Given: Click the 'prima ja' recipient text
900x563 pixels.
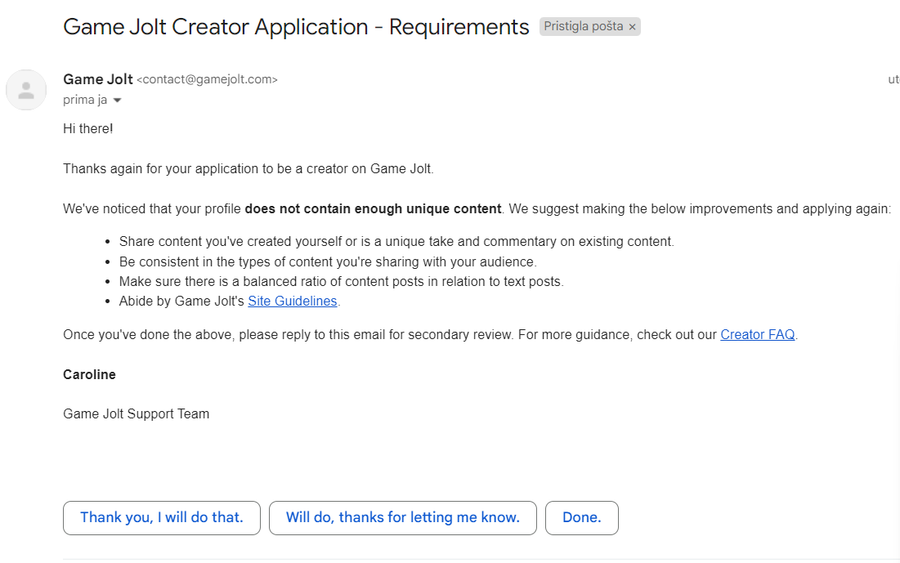Looking at the screenshot, I should (x=85, y=100).
